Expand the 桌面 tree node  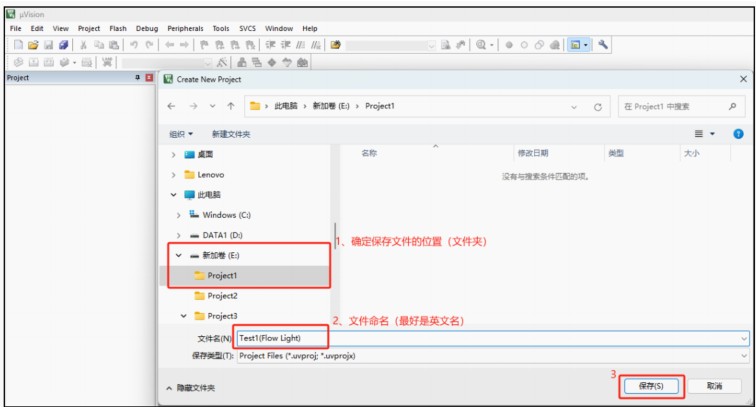173,154
